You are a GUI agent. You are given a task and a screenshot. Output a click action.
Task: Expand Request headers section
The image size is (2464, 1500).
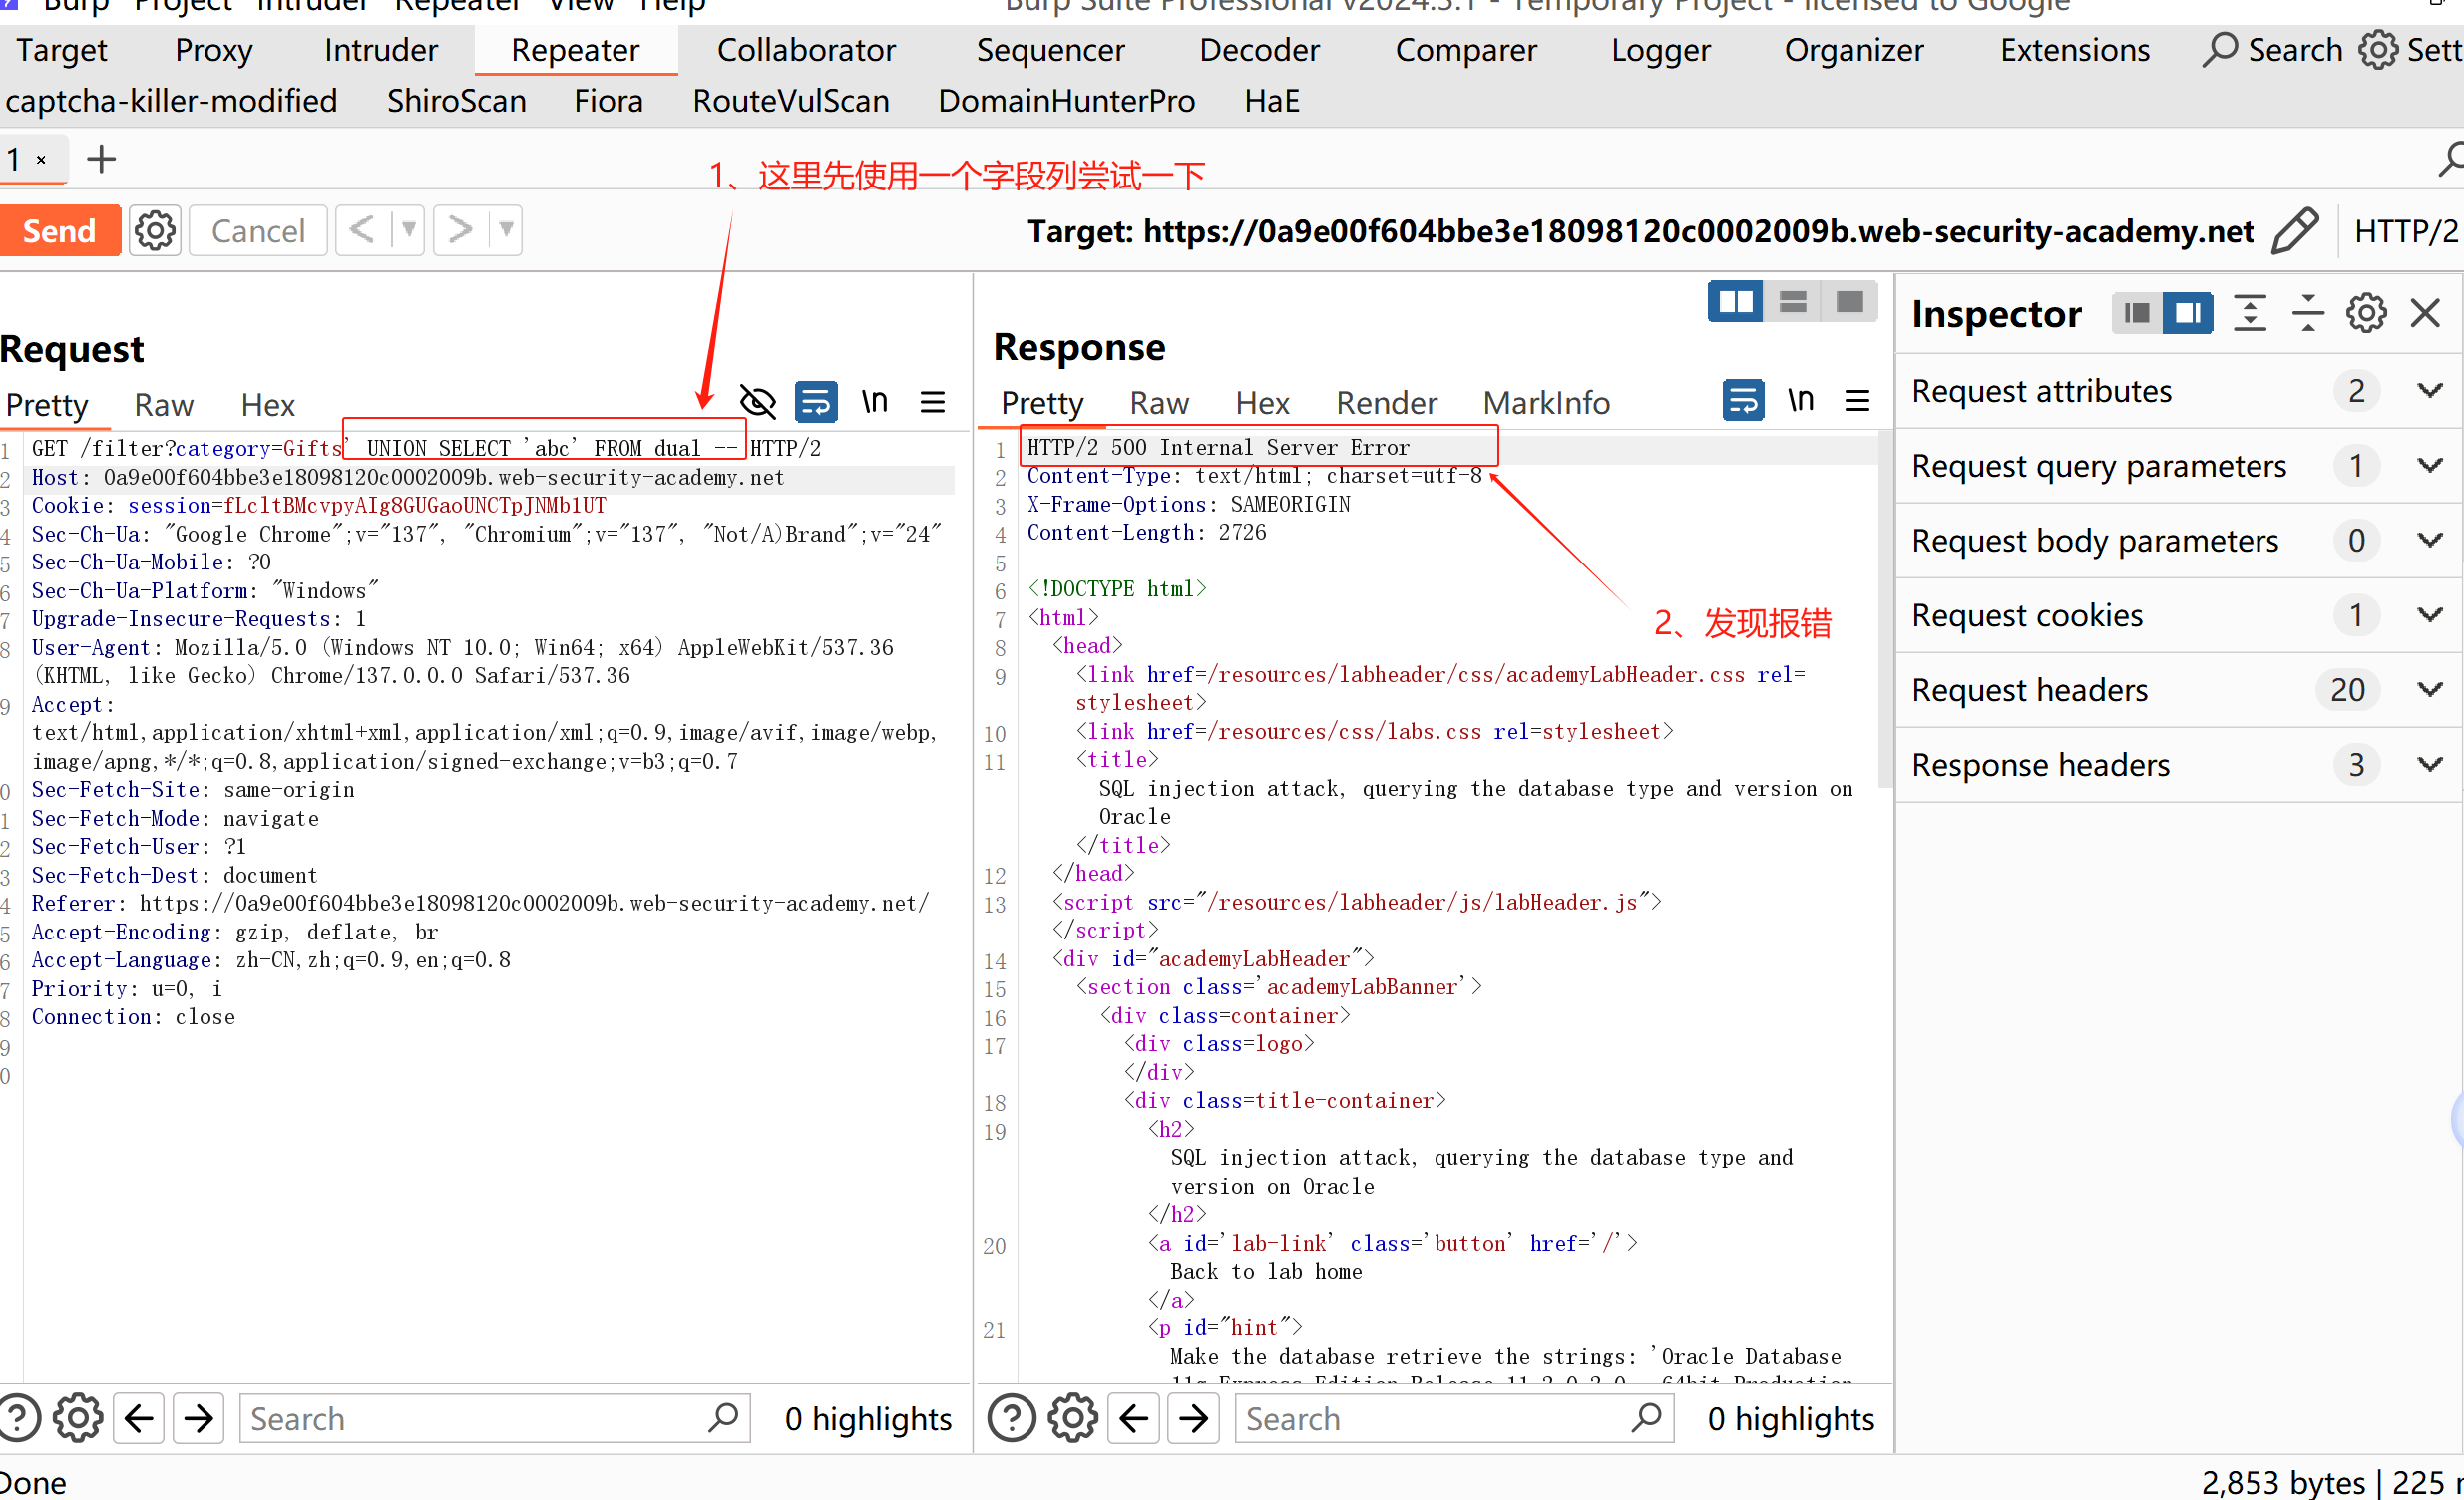tap(2430, 690)
